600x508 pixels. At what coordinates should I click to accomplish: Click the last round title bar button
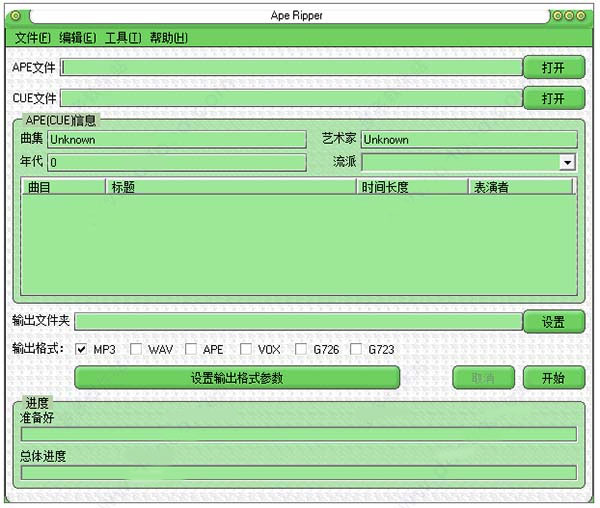coord(581,16)
